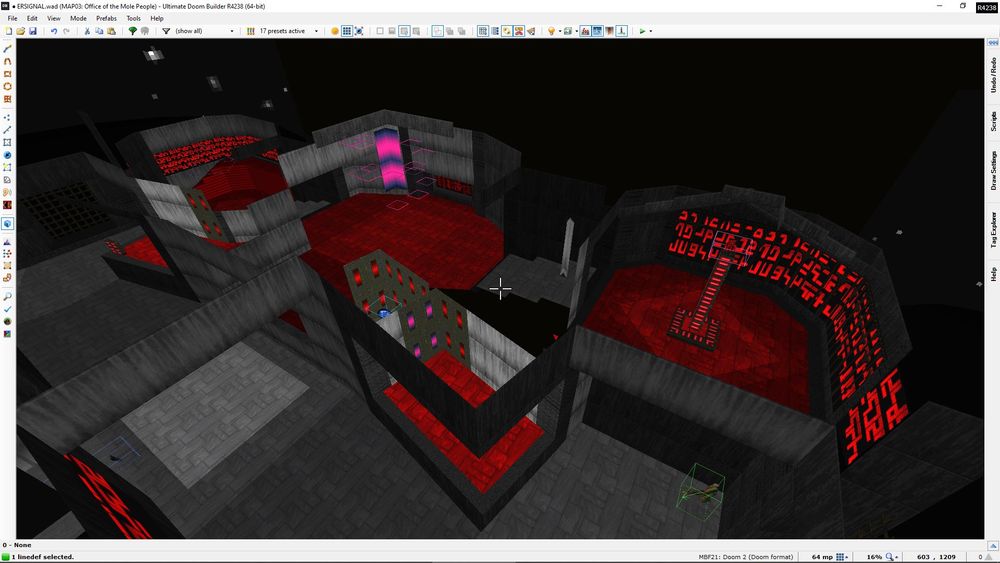Expand the test map options arrow

point(651,31)
